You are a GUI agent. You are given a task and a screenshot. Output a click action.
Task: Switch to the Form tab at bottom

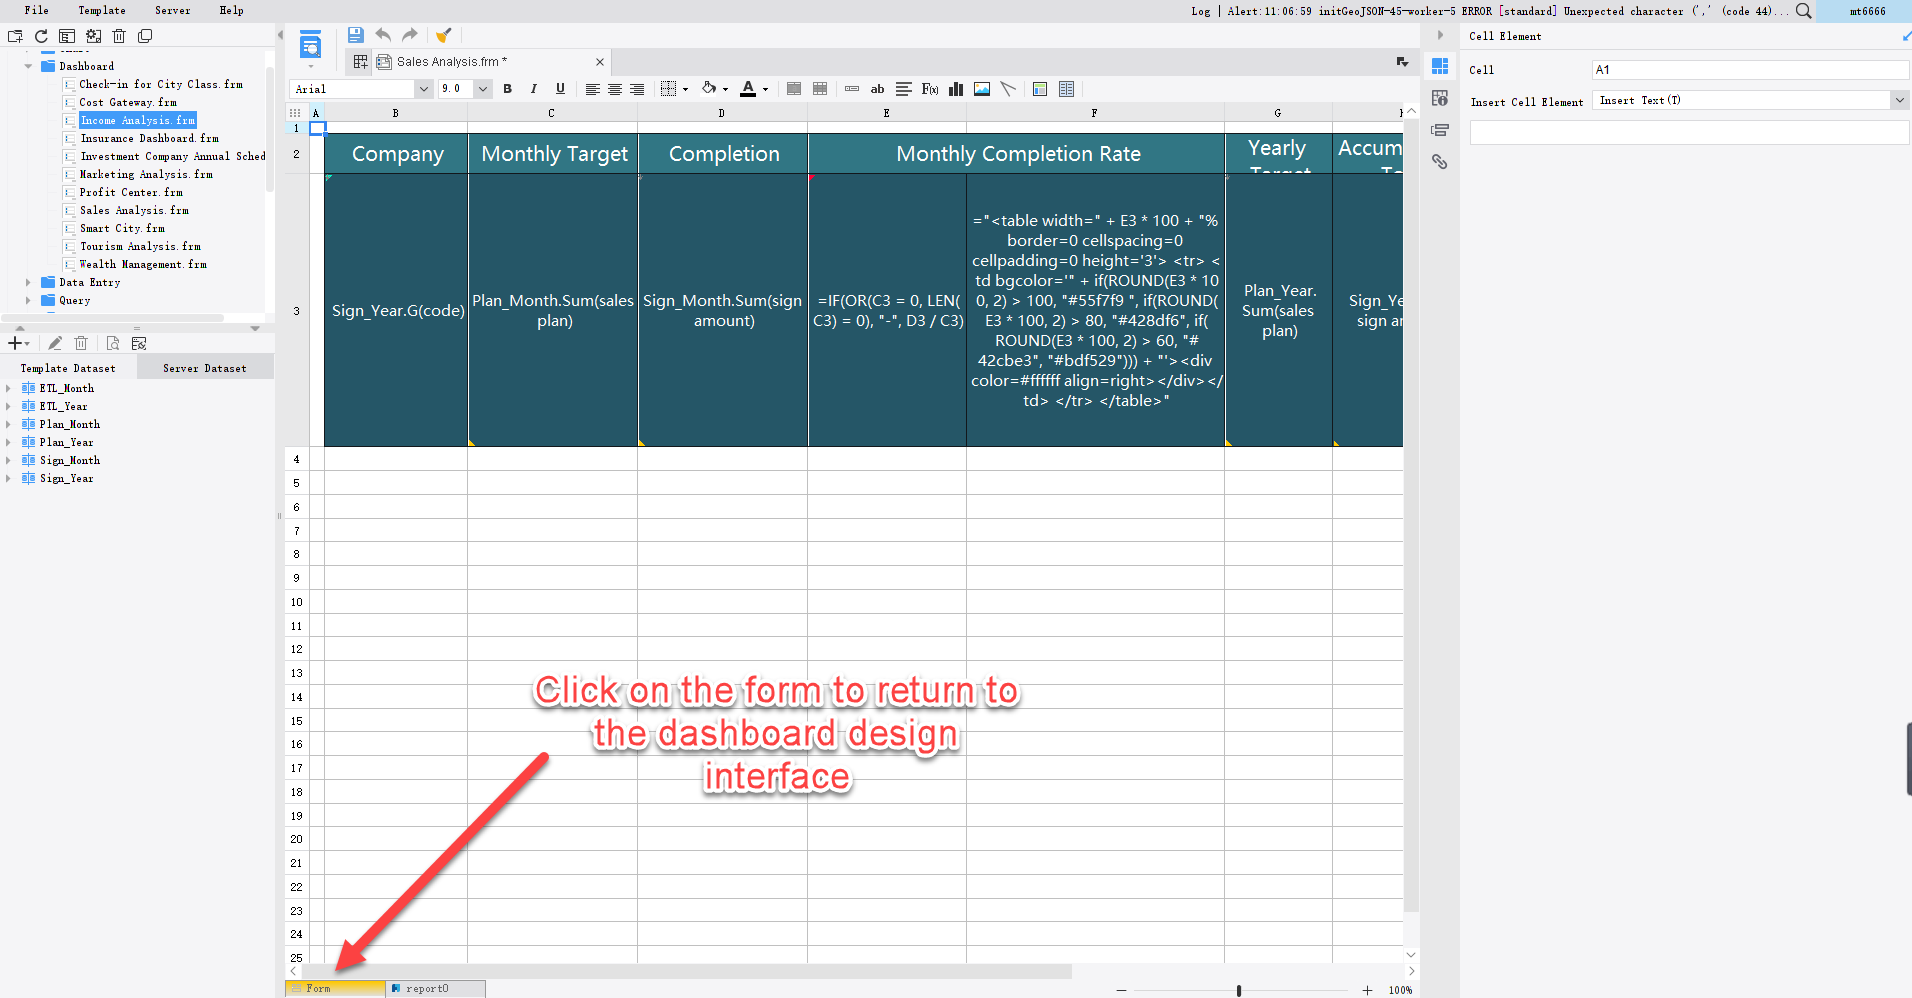click(x=334, y=988)
